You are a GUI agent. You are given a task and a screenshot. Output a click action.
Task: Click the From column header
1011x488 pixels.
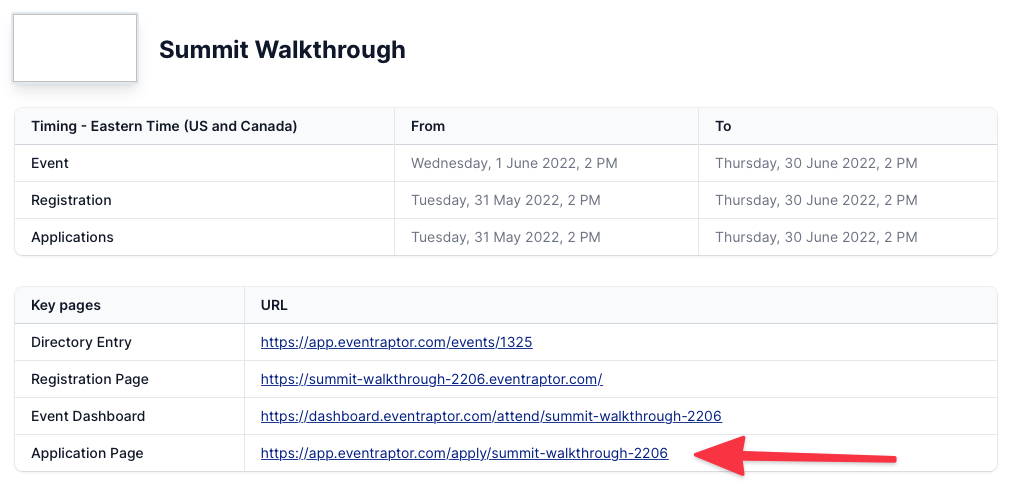click(428, 126)
